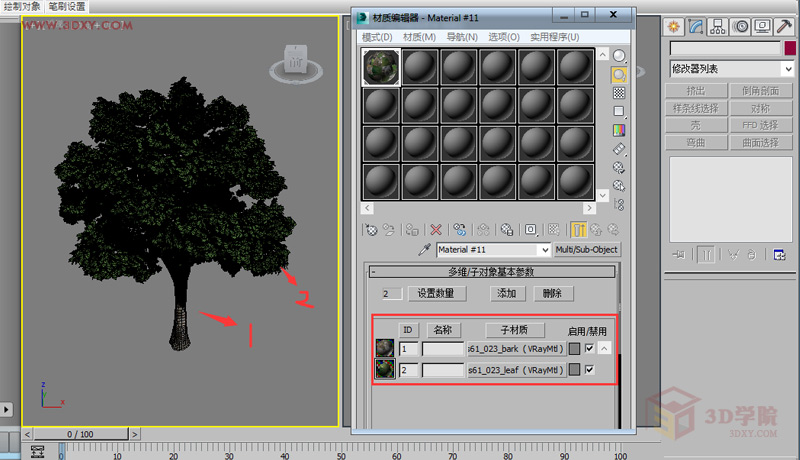Viewport: 800px width, 460px height.
Task: Click the name field of ID 1 row
Action: point(443,349)
